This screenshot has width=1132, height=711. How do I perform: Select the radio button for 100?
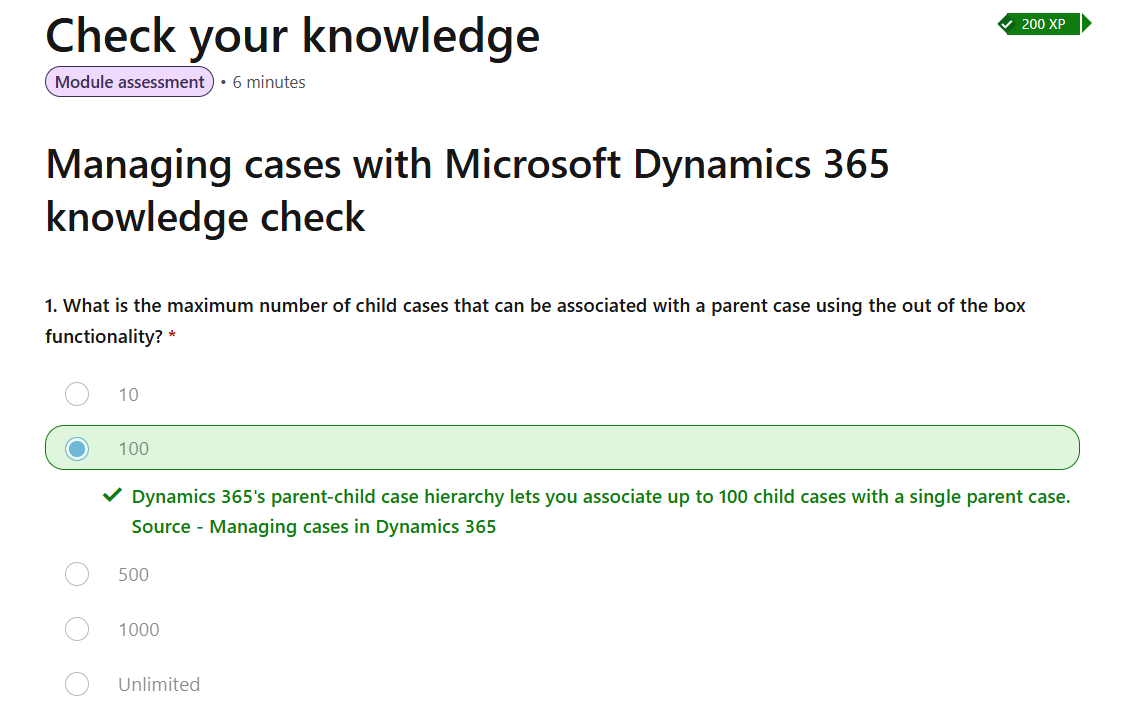[77, 449]
